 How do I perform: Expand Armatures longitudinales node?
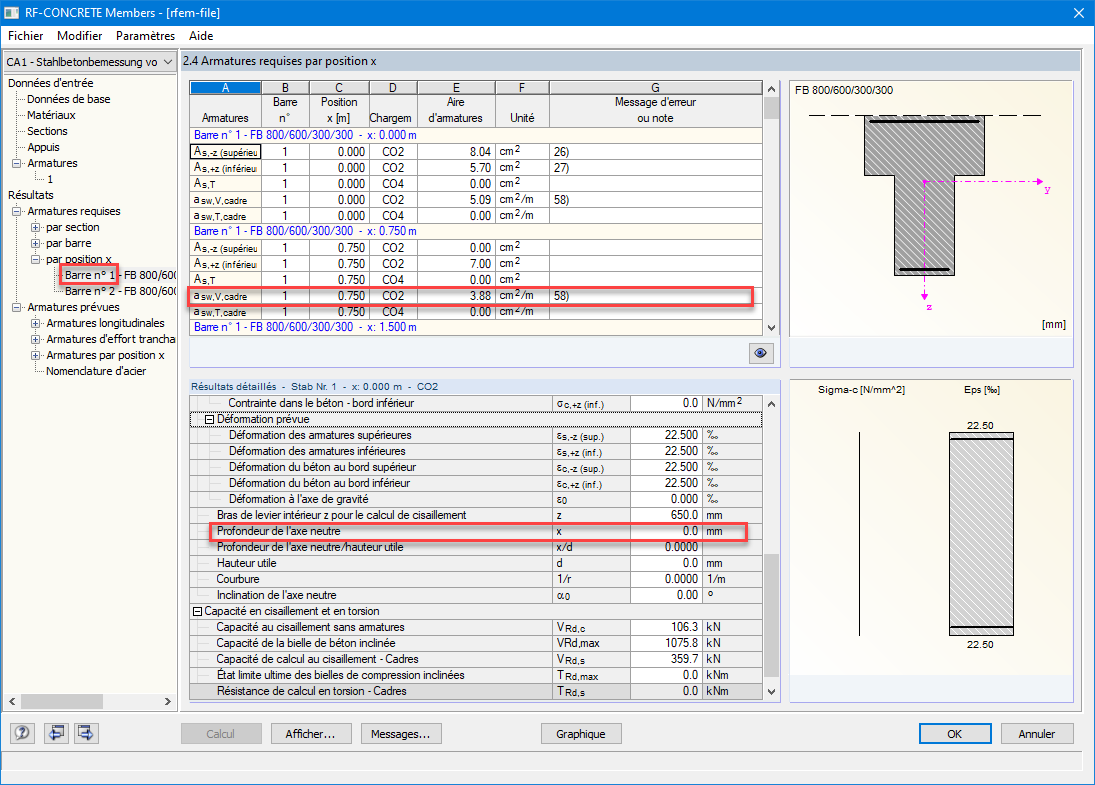click(x=35, y=323)
